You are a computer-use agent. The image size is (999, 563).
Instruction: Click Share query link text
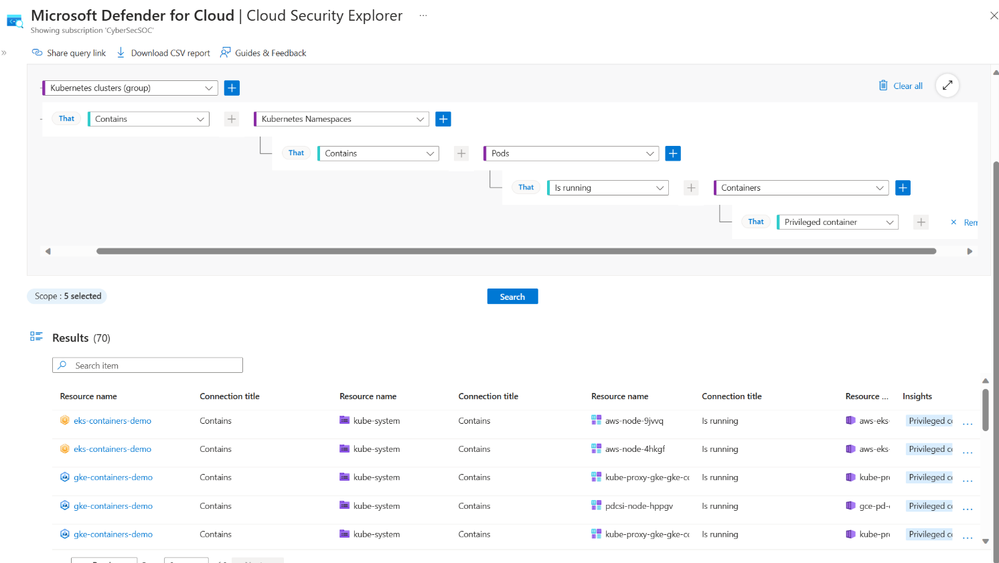76,53
